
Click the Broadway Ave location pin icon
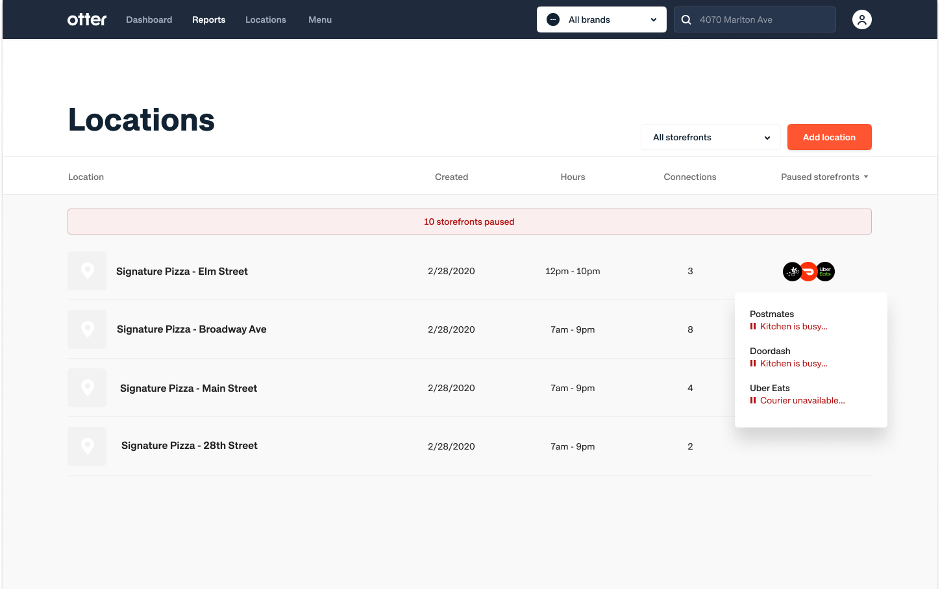point(87,329)
